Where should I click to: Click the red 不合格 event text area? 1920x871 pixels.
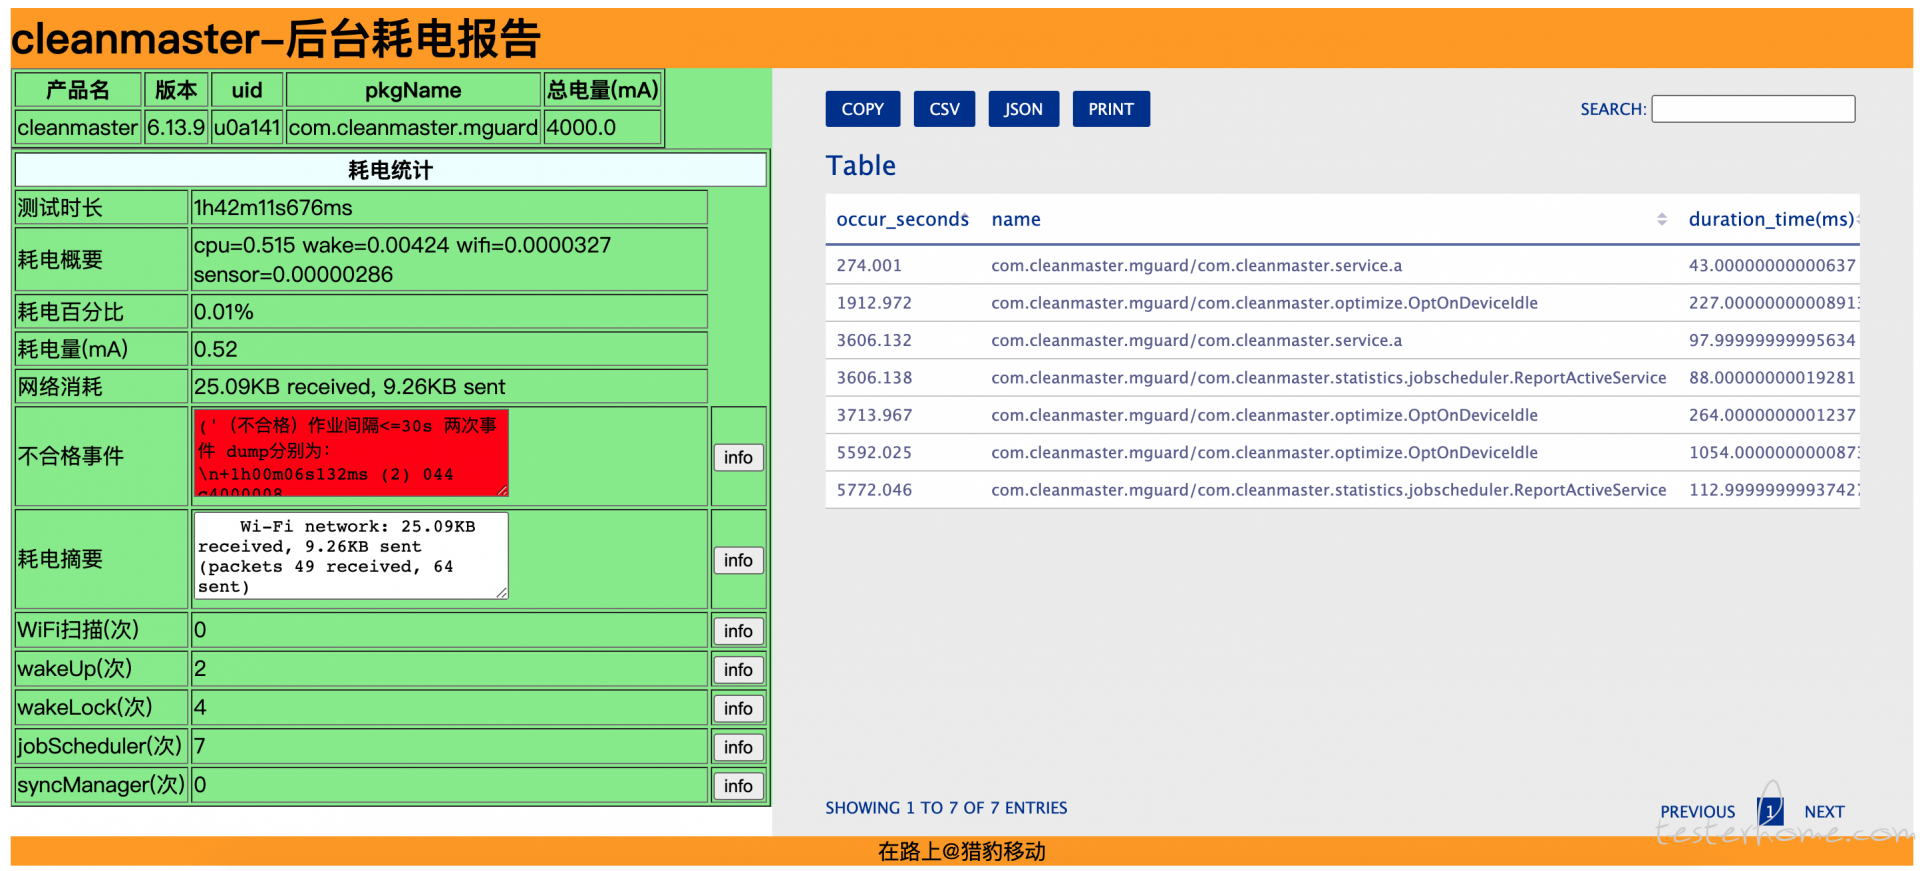point(351,452)
